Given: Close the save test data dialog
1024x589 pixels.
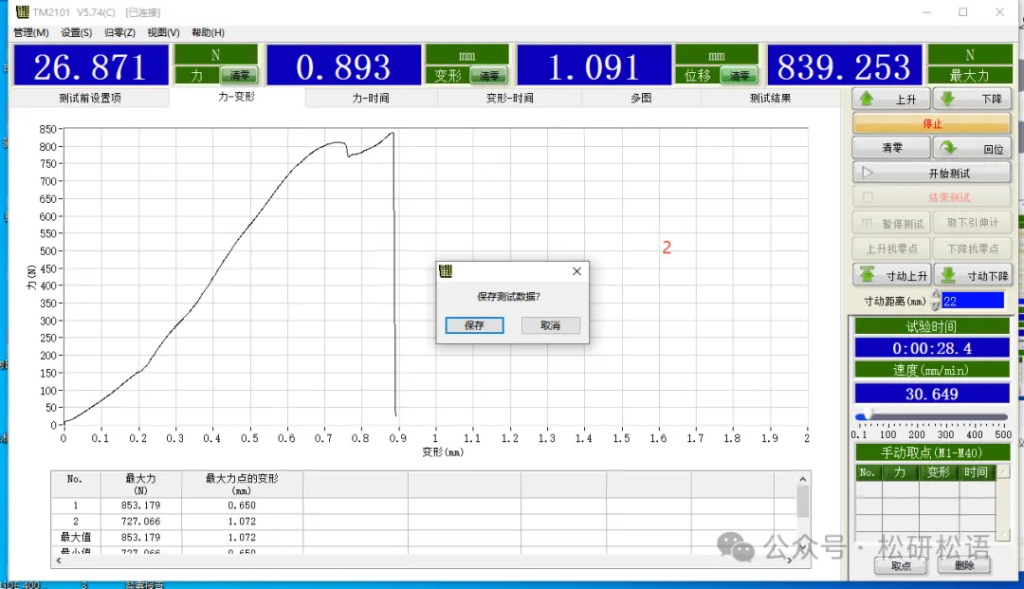Looking at the screenshot, I should 577,271.
